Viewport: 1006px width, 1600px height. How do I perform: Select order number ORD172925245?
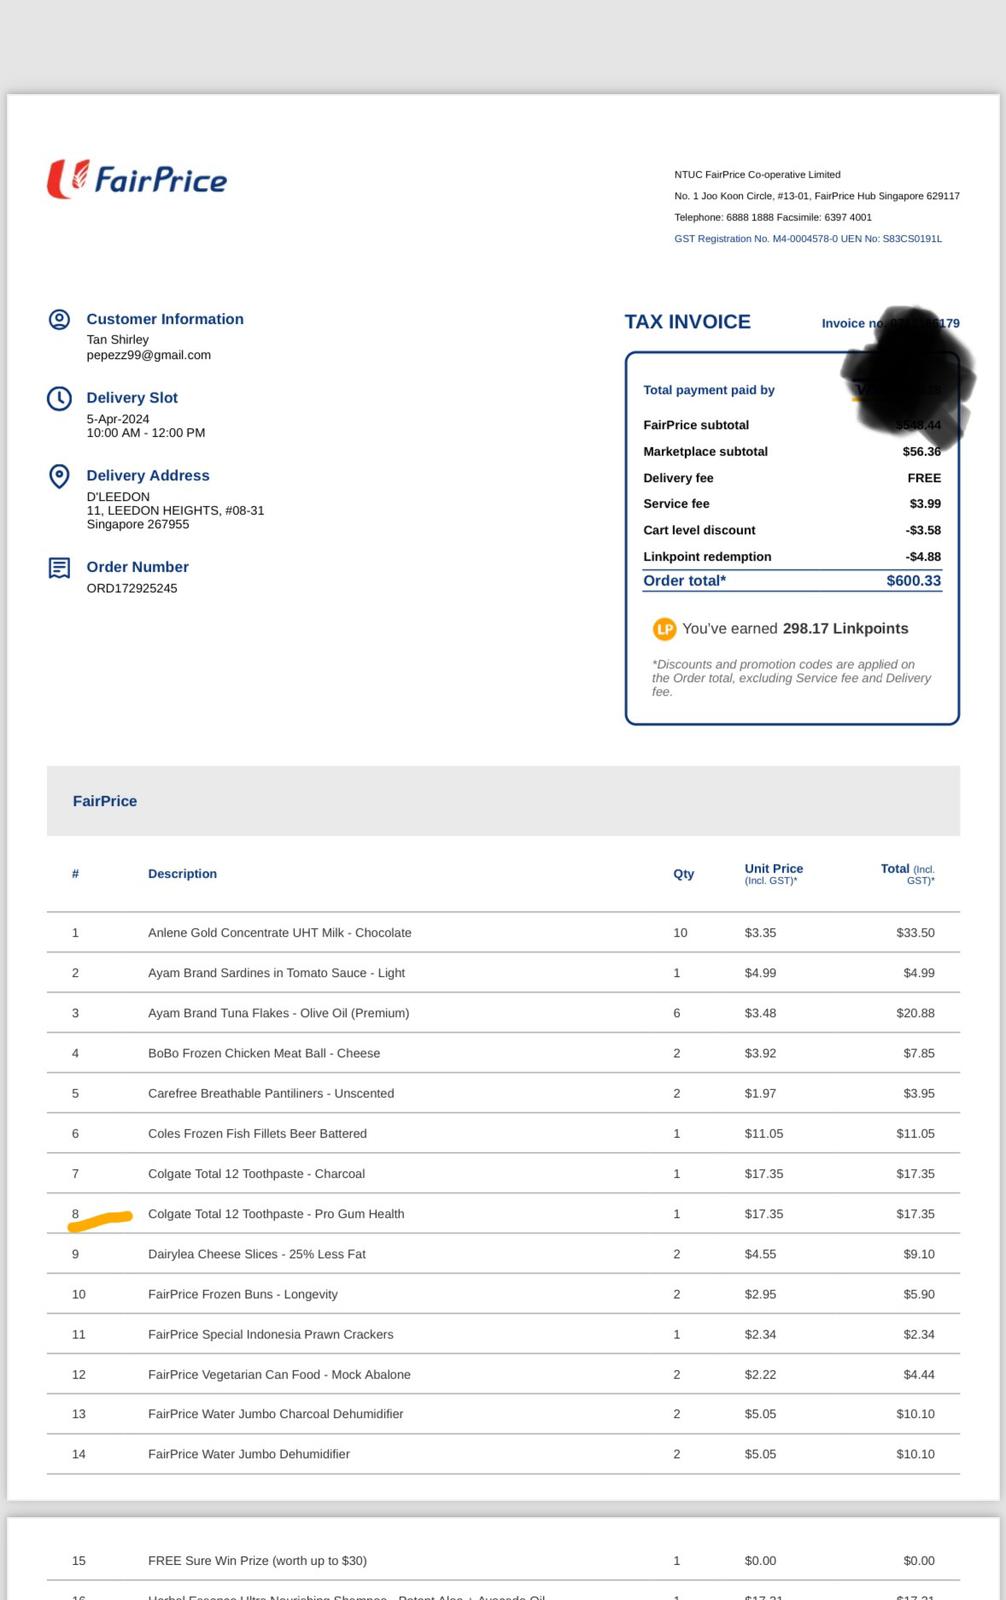pyautogui.click(x=132, y=588)
